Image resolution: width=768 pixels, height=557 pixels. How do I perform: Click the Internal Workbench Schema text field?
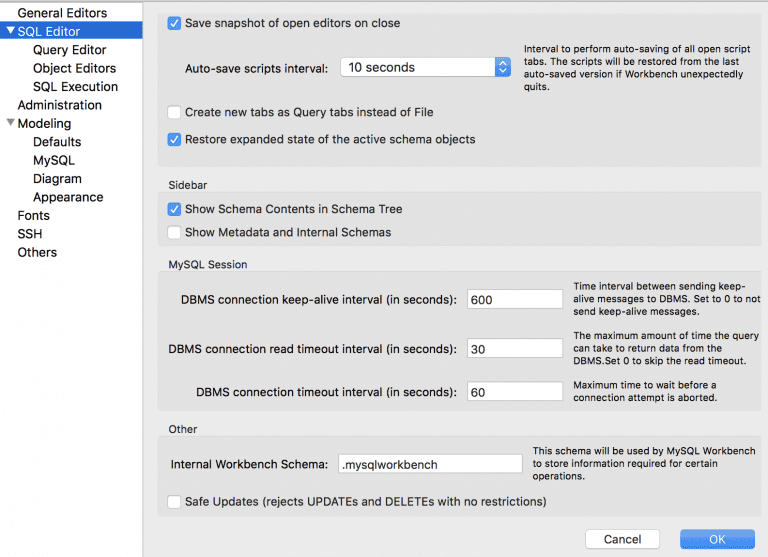430,464
